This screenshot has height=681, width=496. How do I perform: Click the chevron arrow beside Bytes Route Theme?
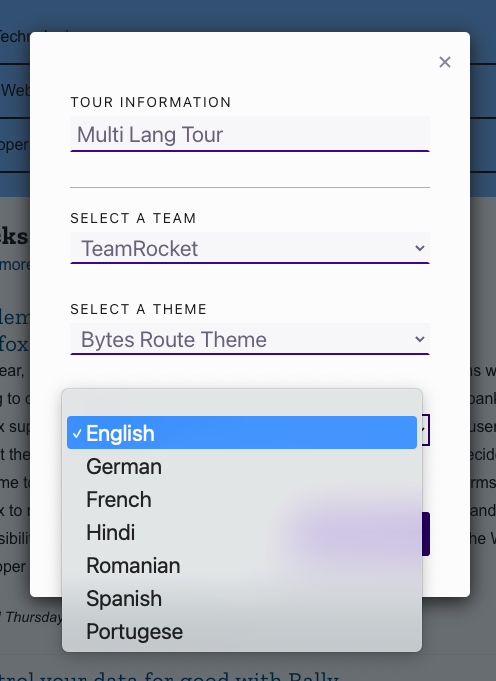click(420, 339)
